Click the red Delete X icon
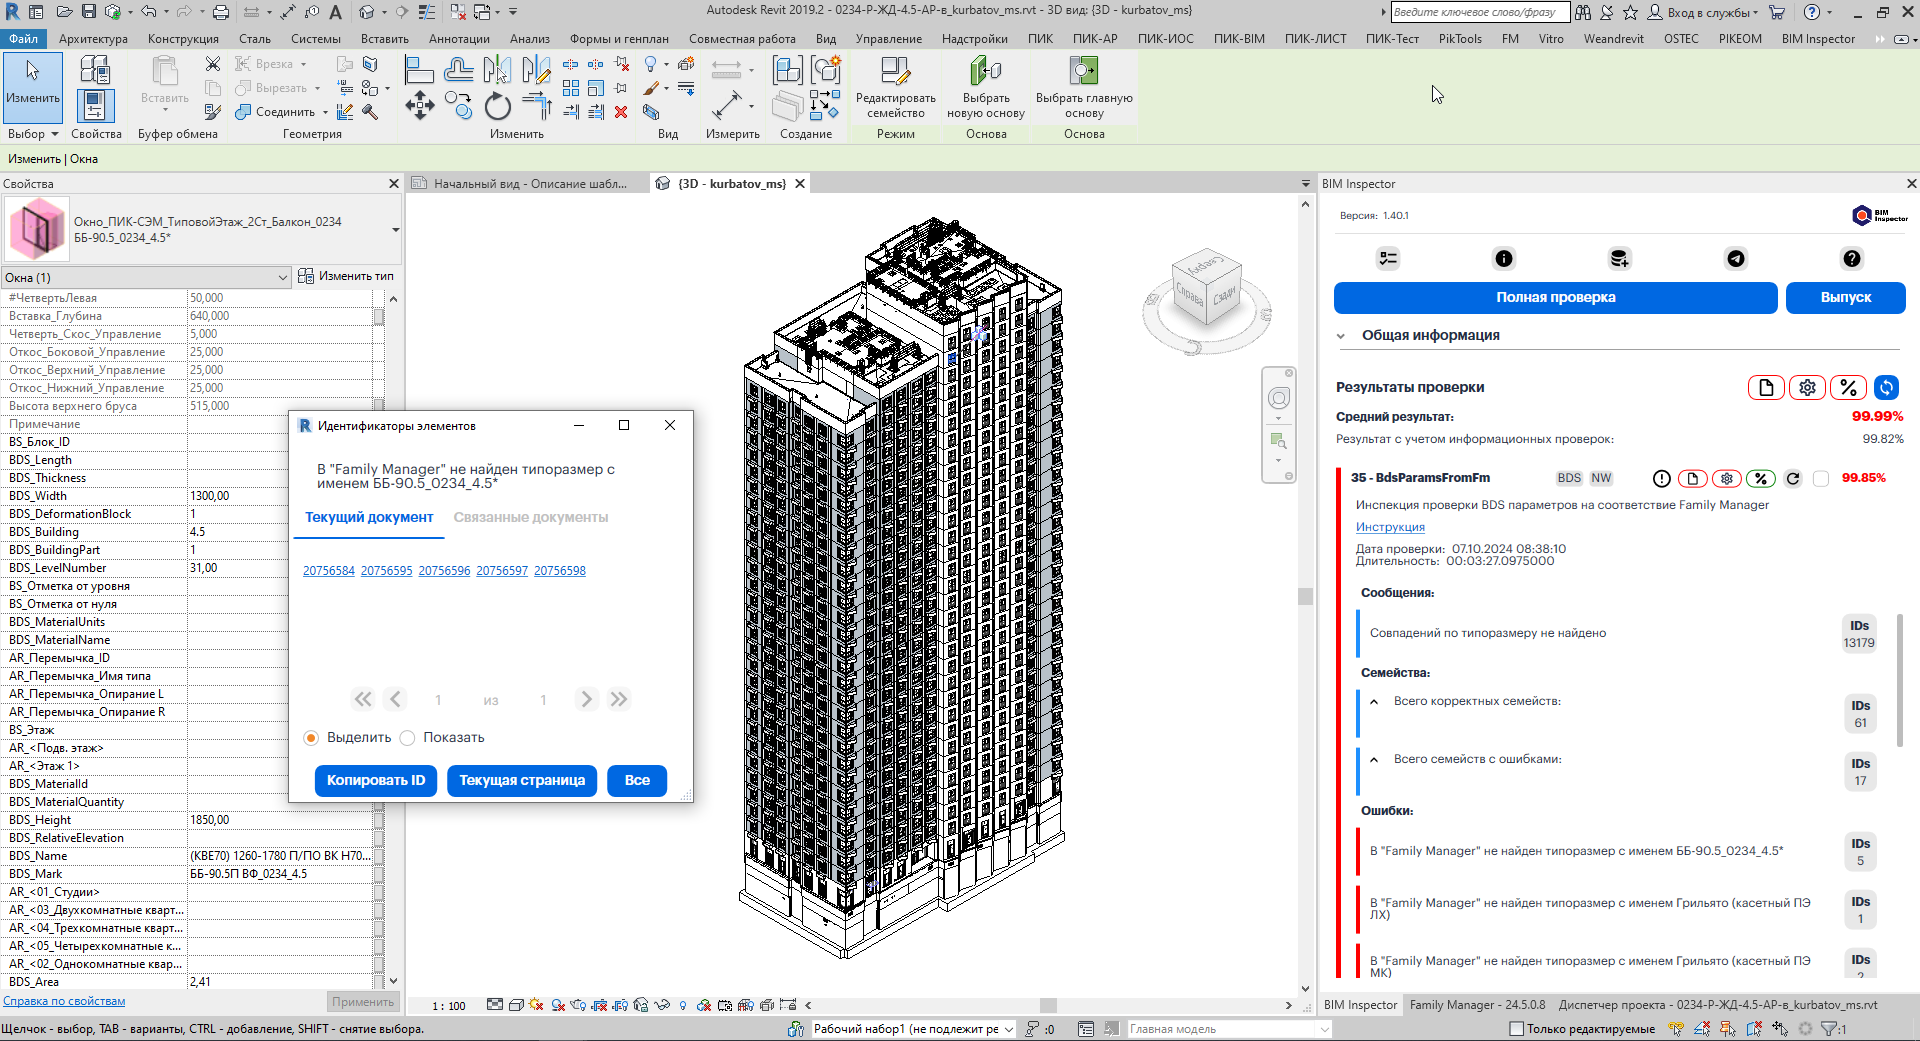Viewport: 1920px width, 1041px height. pyautogui.click(x=621, y=112)
